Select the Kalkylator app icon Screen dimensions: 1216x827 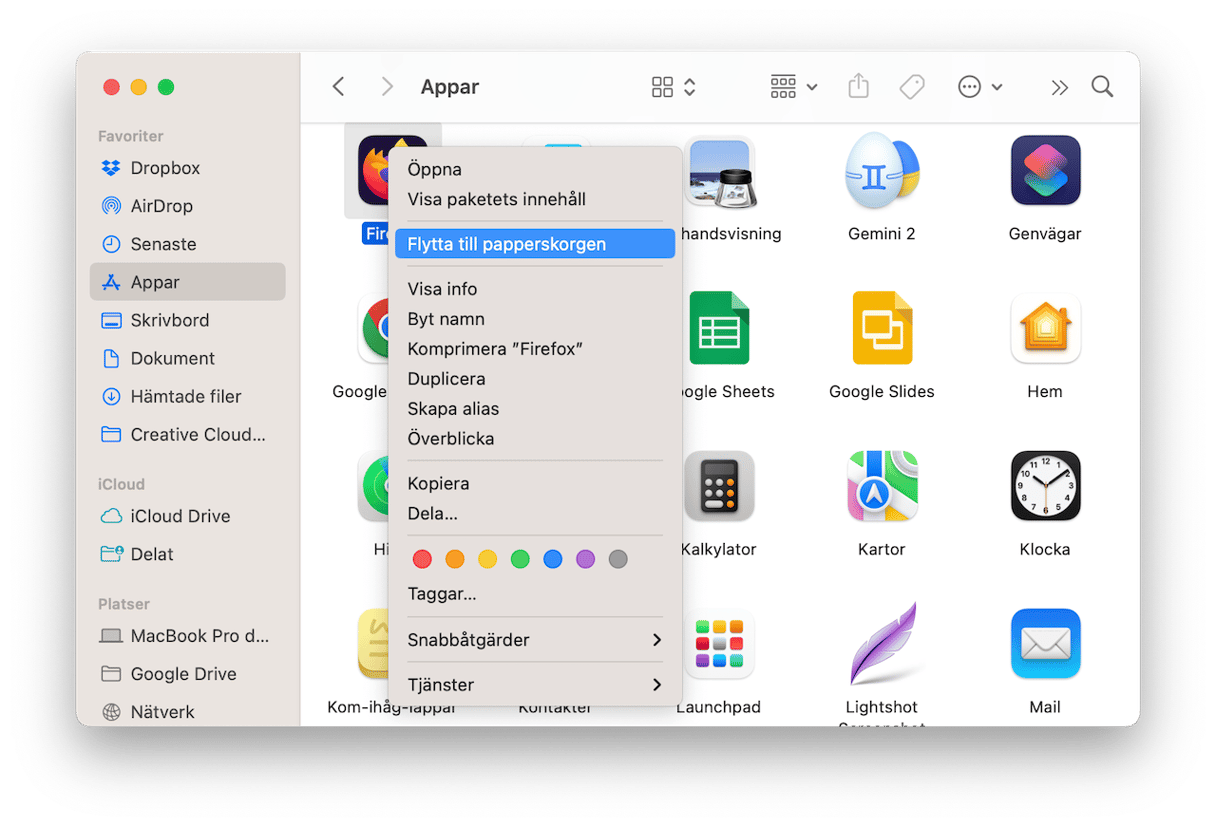coord(719,486)
